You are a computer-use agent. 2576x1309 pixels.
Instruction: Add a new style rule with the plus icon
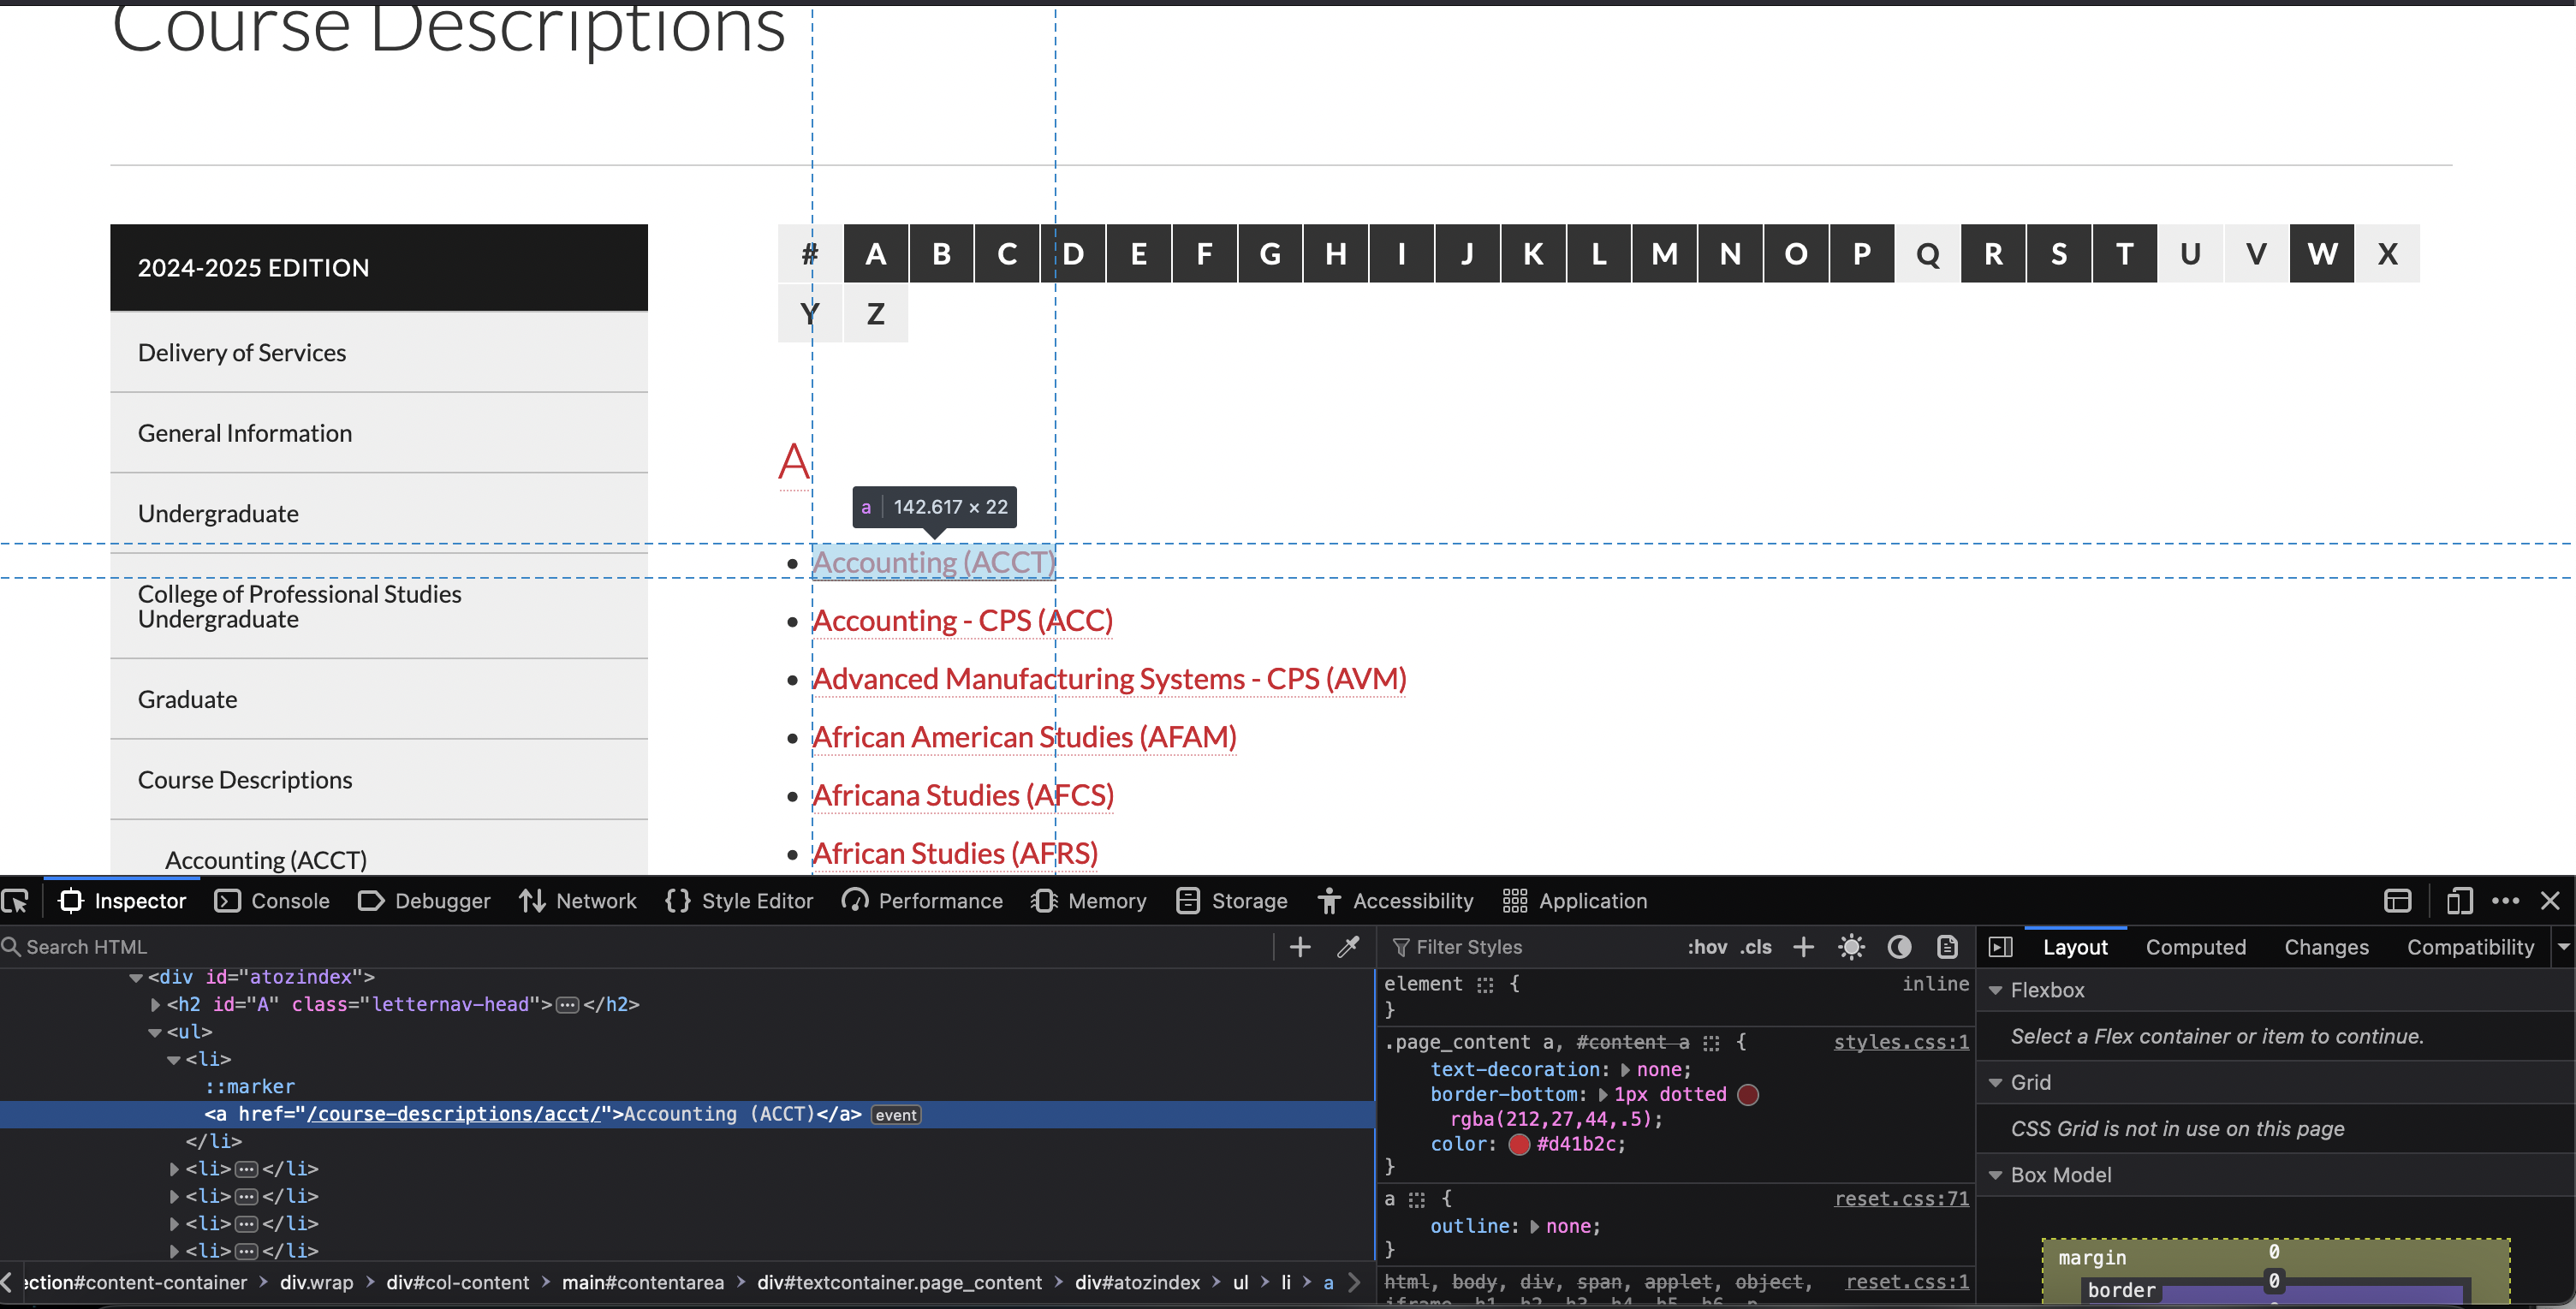click(x=1802, y=946)
